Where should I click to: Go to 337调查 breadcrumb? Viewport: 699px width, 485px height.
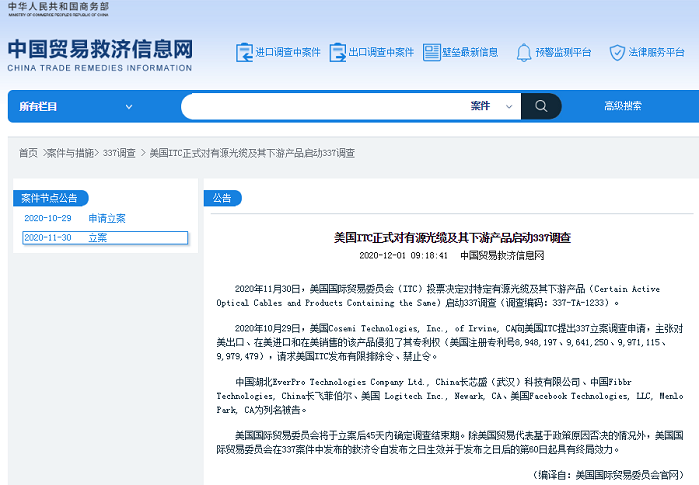pos(119,153)
